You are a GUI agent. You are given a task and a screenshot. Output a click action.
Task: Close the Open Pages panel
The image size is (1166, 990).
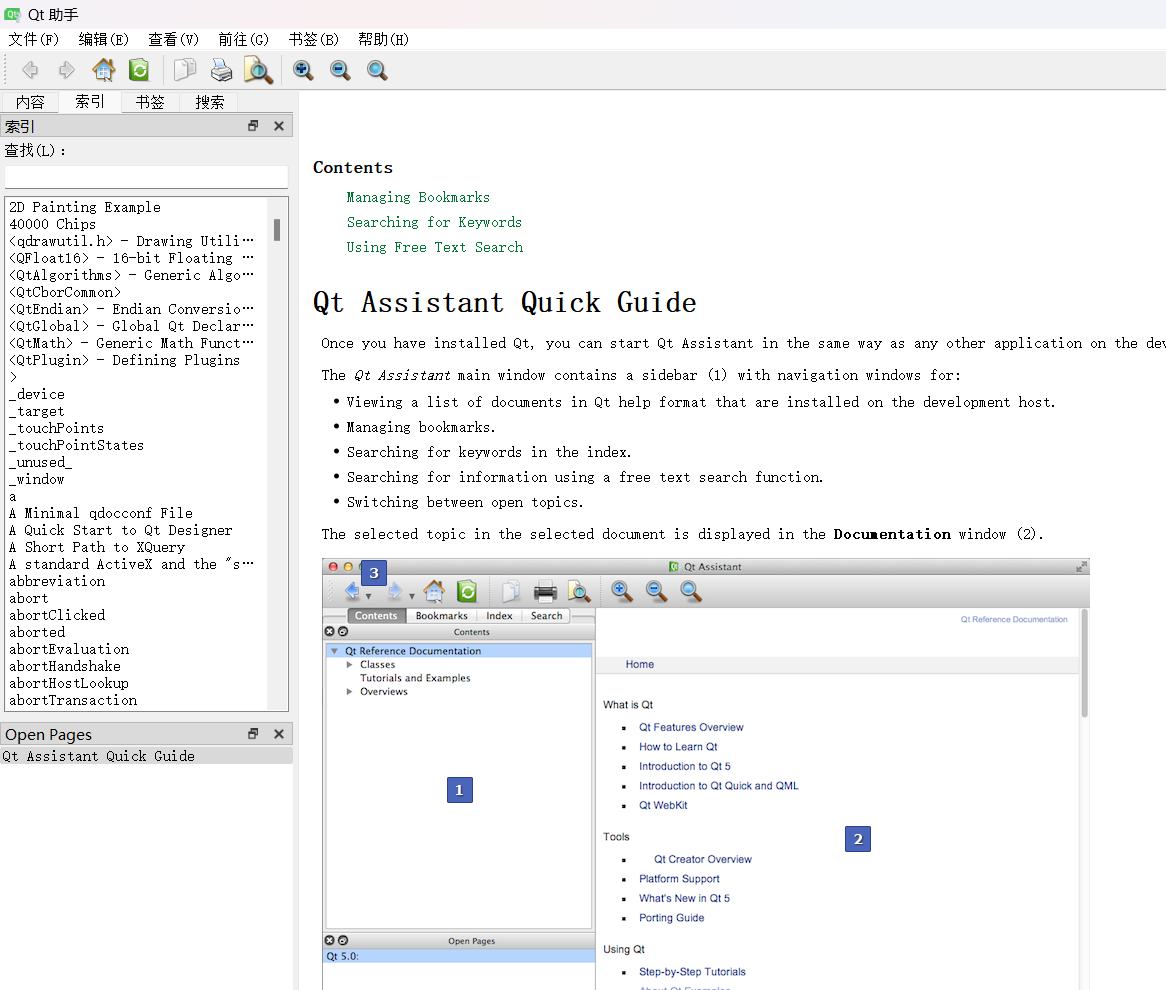pos(279,733)
